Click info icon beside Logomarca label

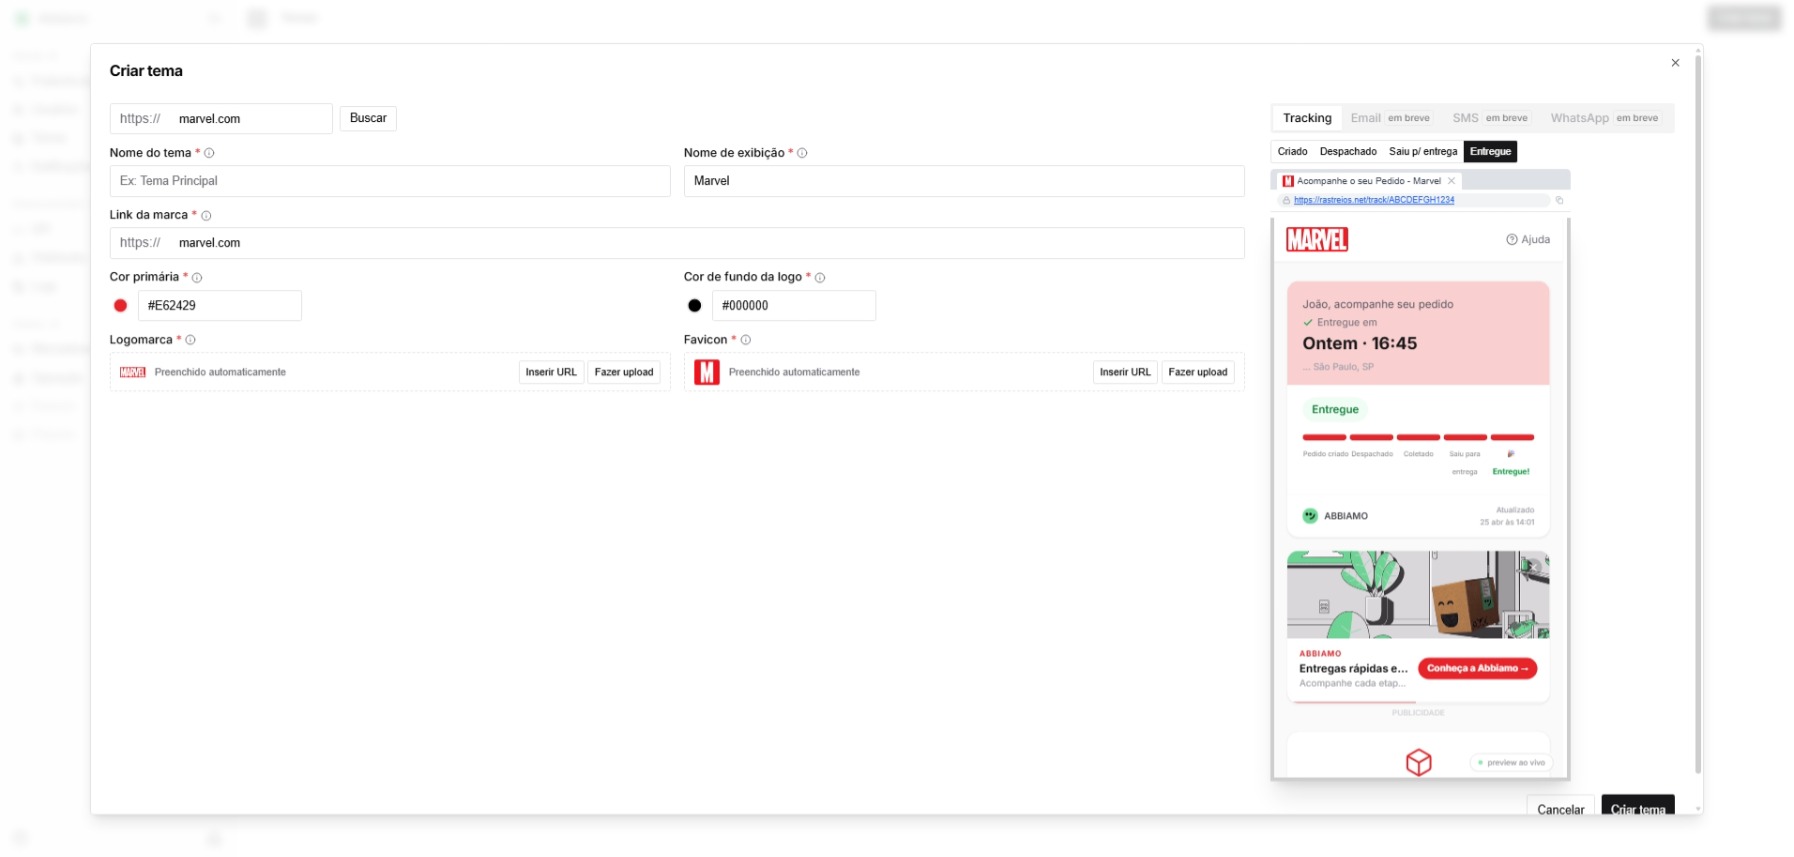click(190, 340)
